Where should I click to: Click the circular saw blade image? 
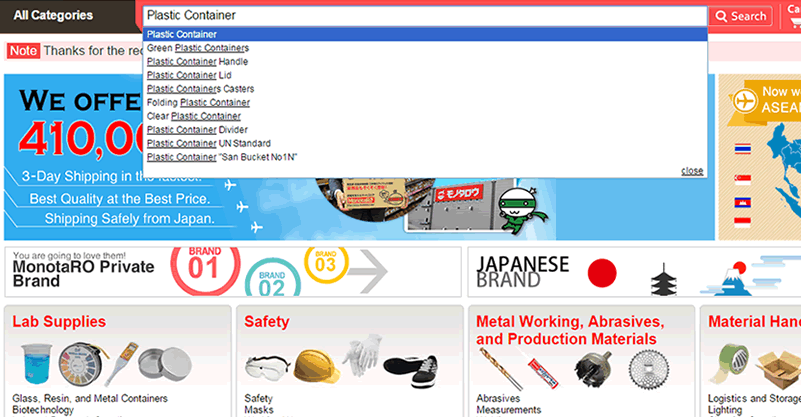click(649, 369)
